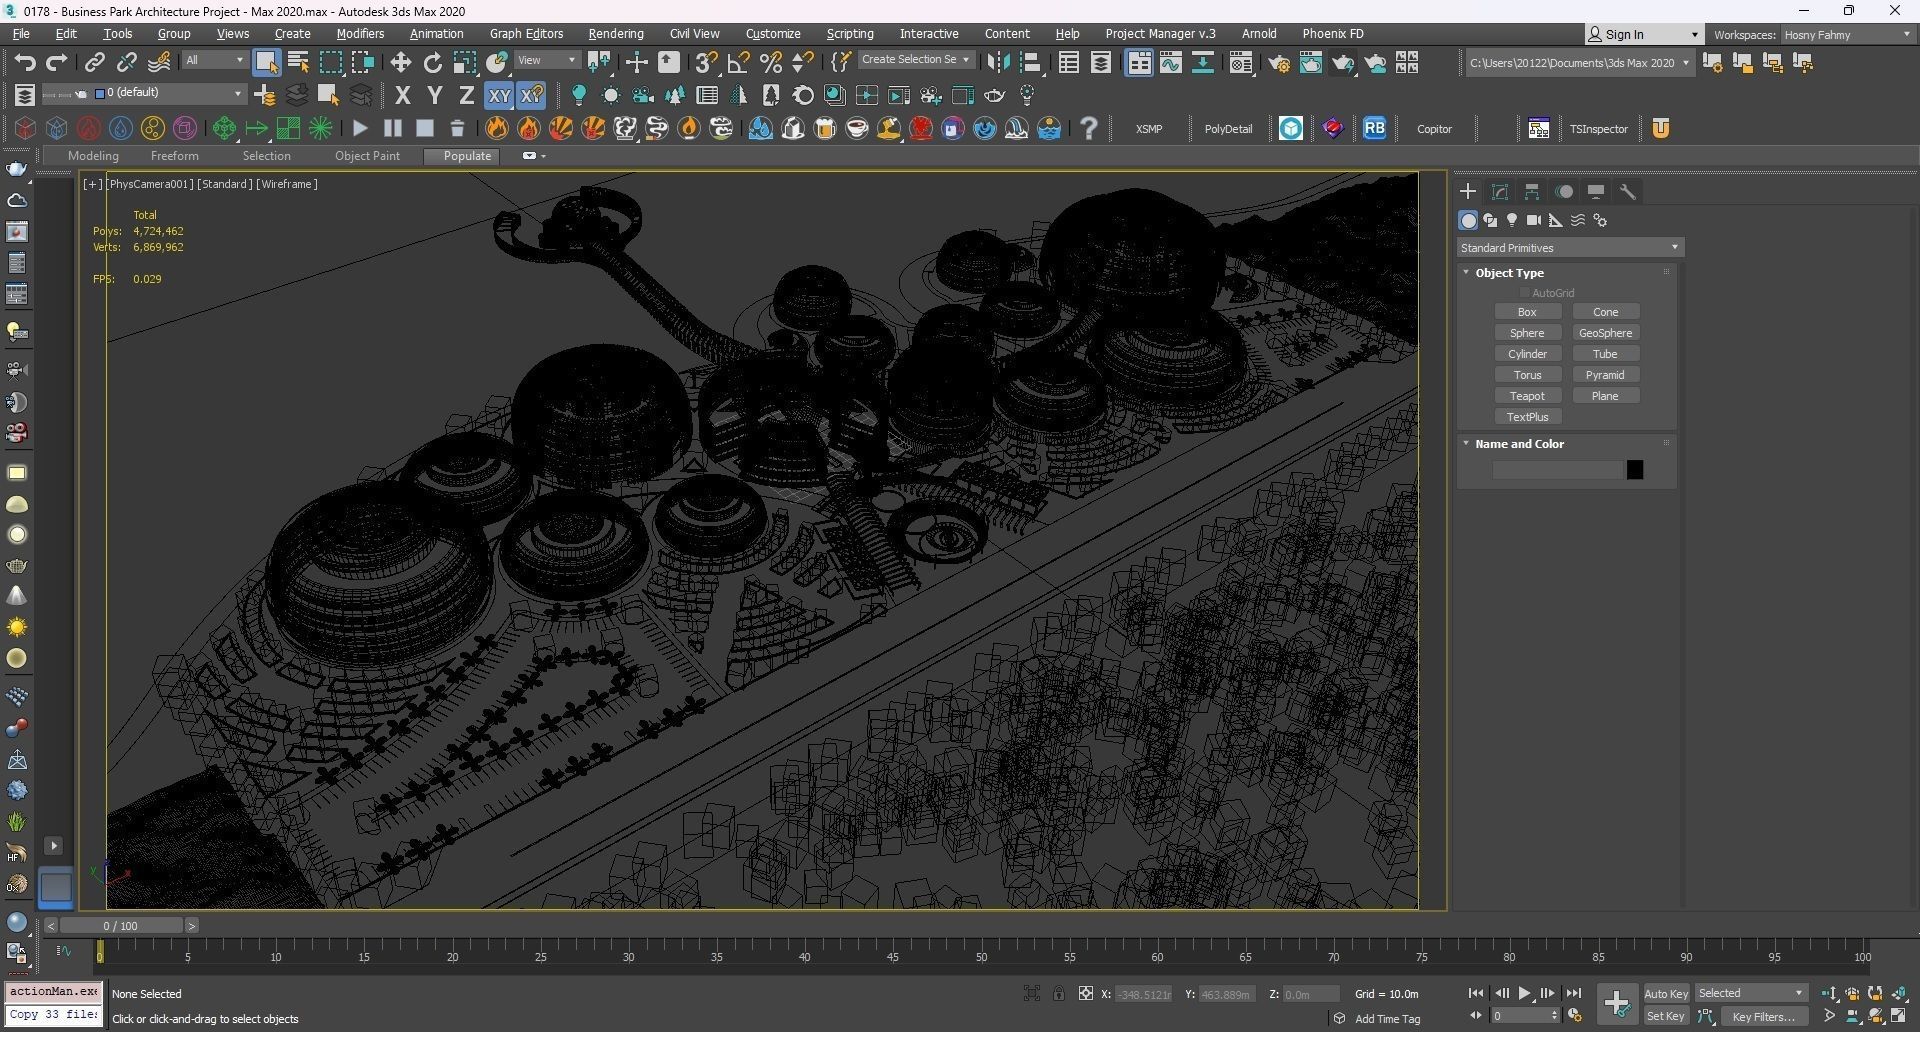Open the selection filter dropdown showing All
This screenshot has height=1040, width=1920.
(214, 61)
